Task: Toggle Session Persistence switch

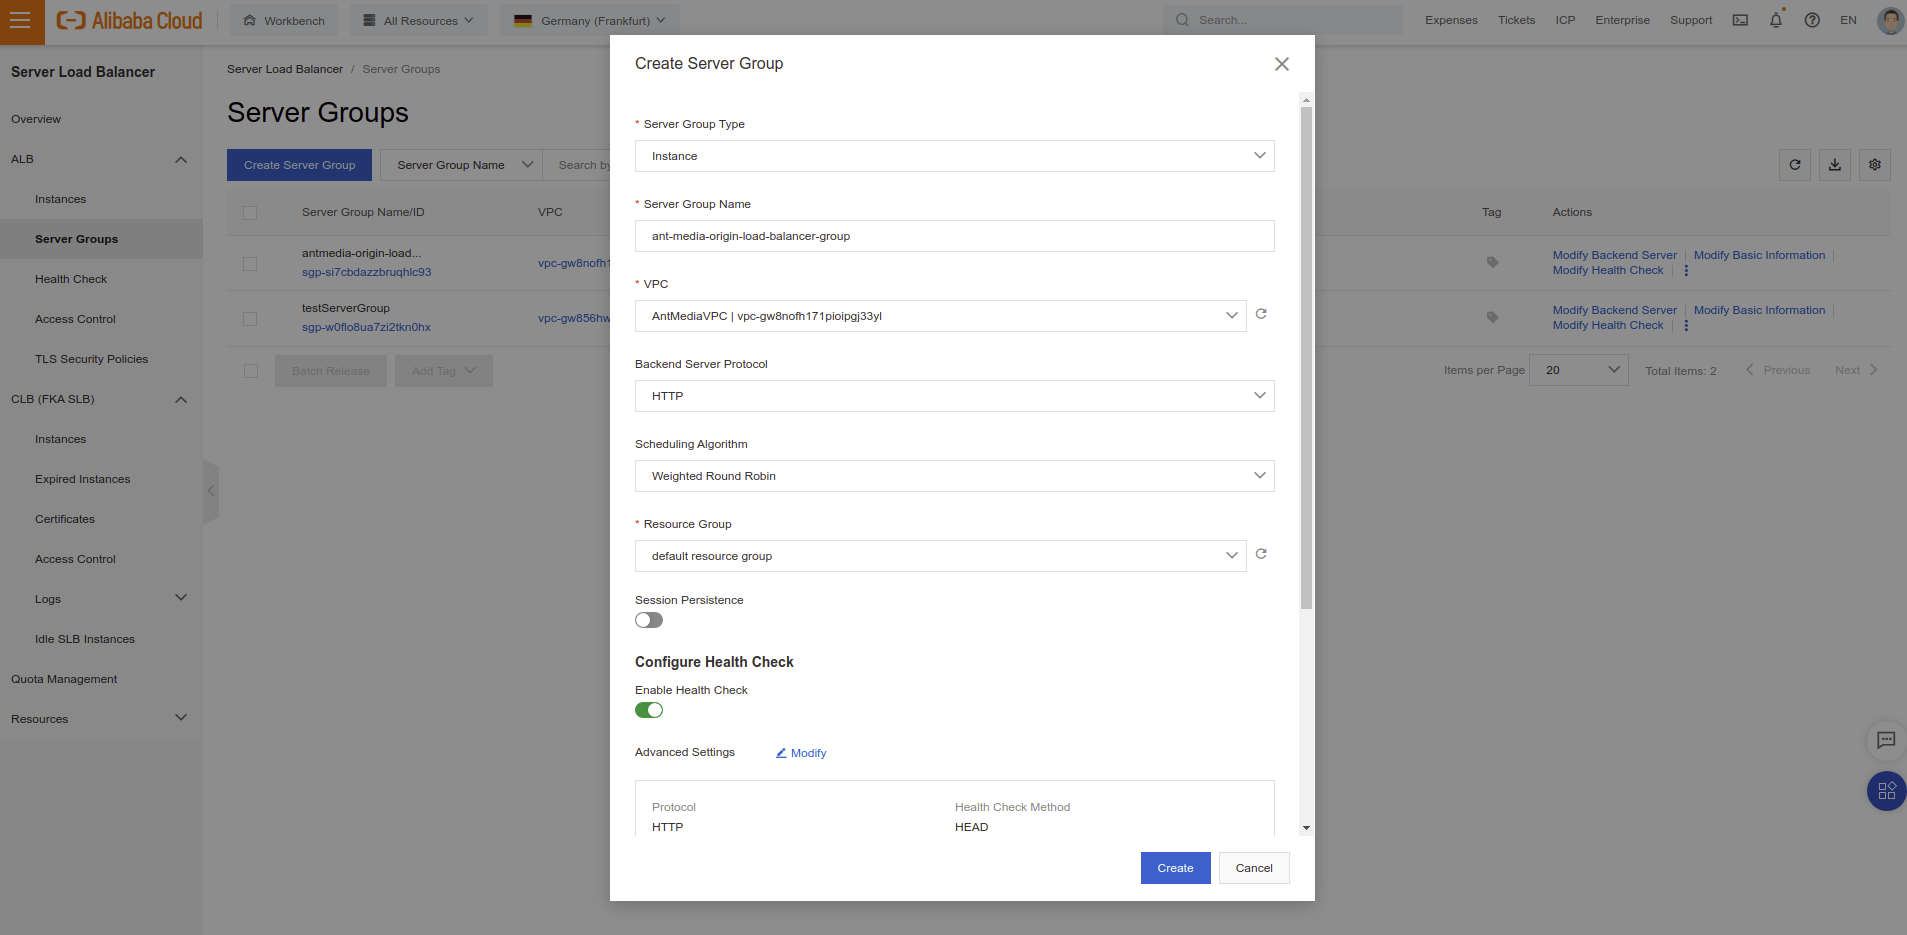Action: [x=649, y=620]
